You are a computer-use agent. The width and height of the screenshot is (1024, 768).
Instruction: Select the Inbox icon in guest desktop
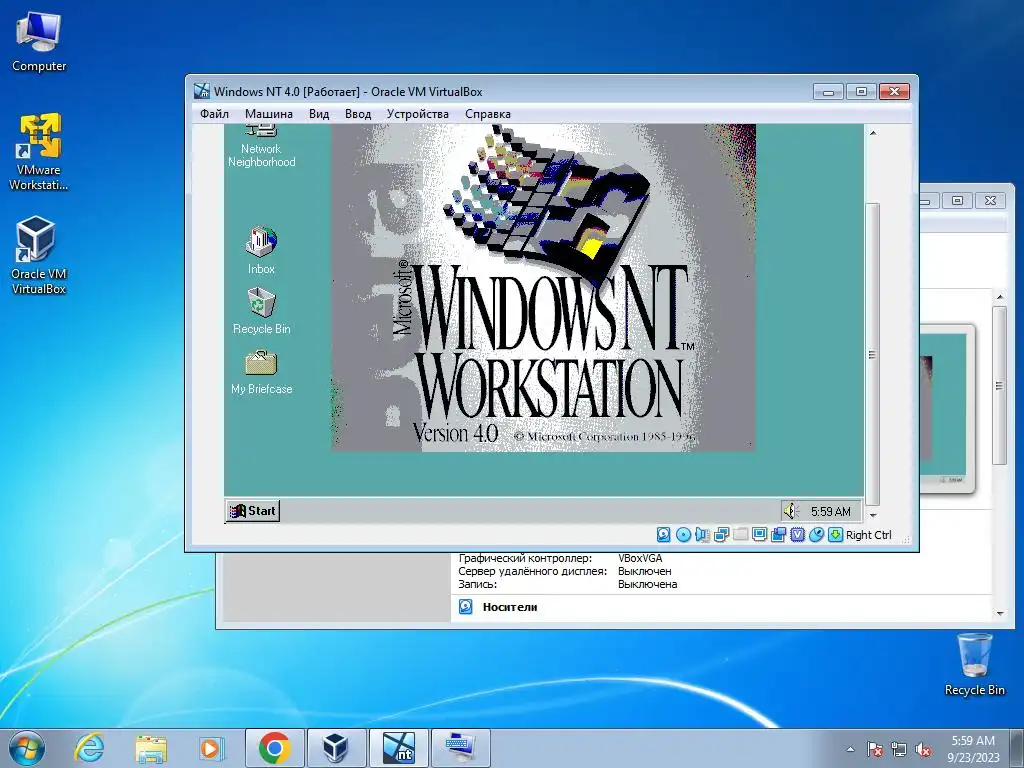coord(261,250)
